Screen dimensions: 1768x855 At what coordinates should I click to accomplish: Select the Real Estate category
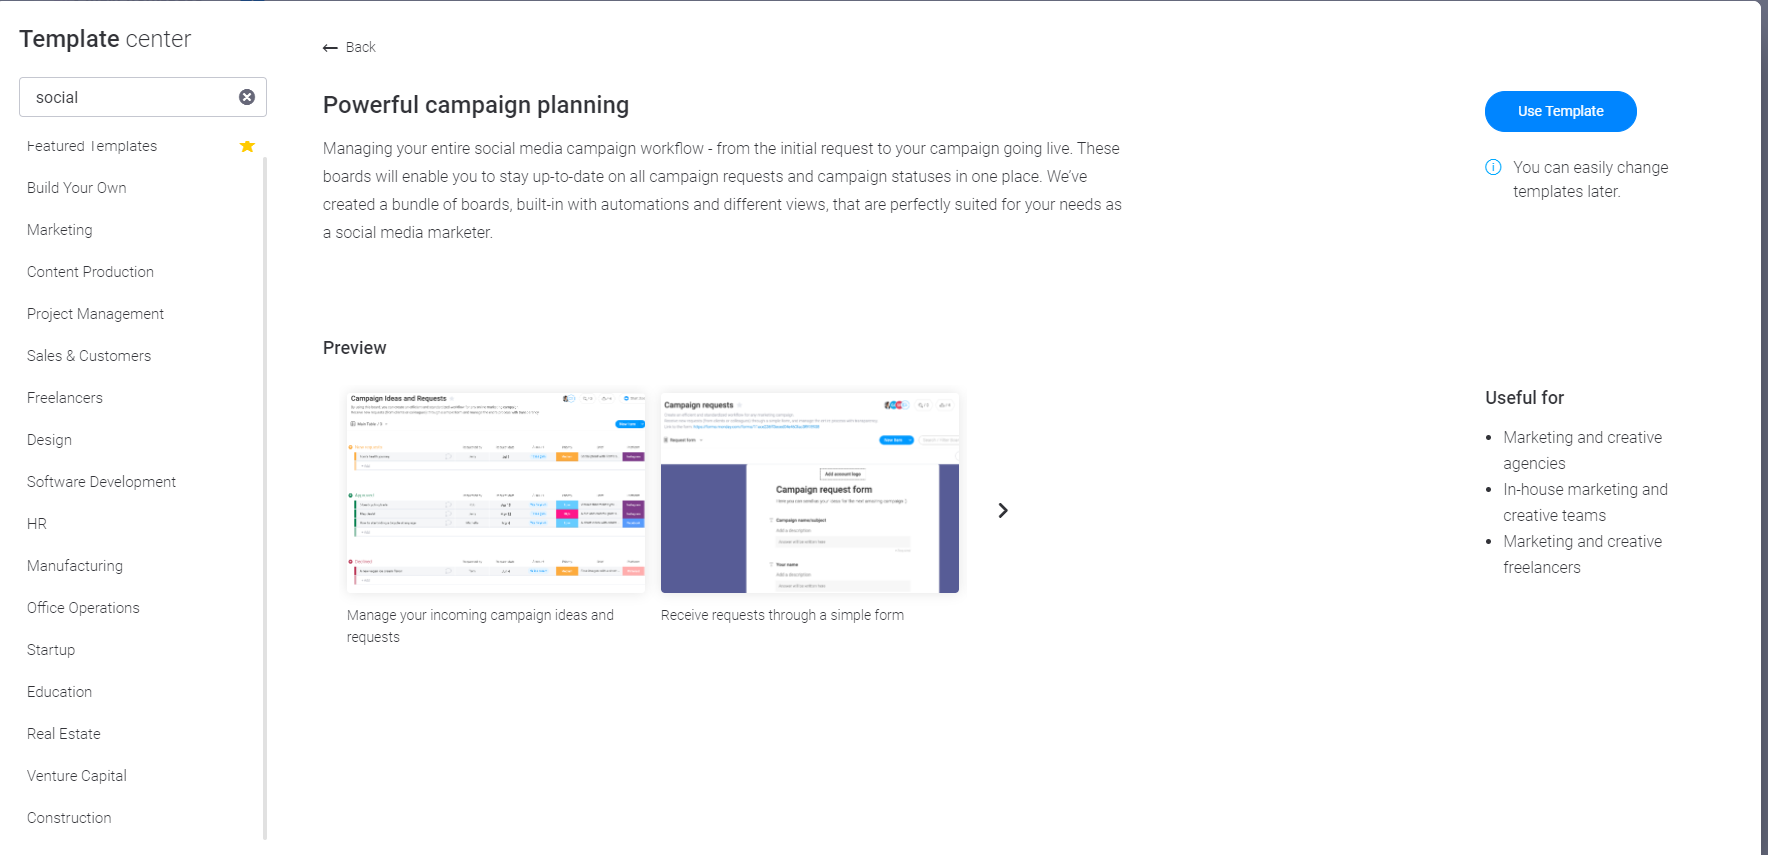click(x=64, y=734)
